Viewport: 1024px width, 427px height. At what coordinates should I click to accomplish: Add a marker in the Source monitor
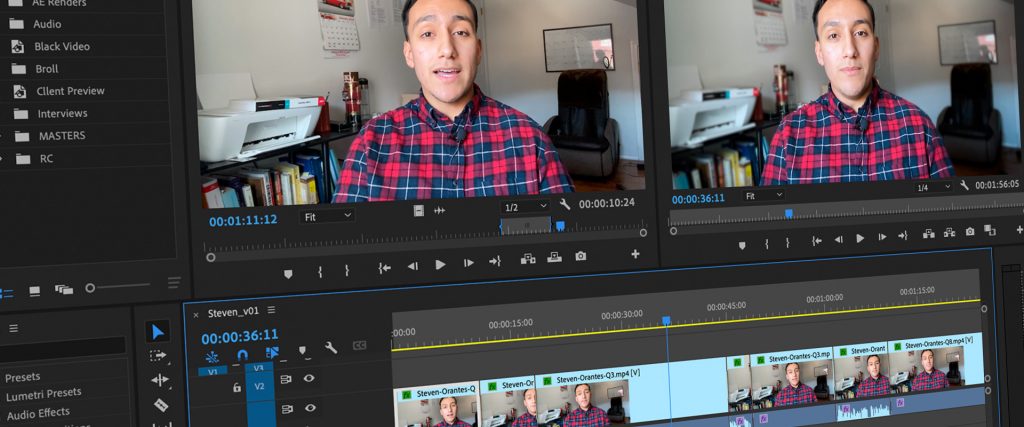288,274
